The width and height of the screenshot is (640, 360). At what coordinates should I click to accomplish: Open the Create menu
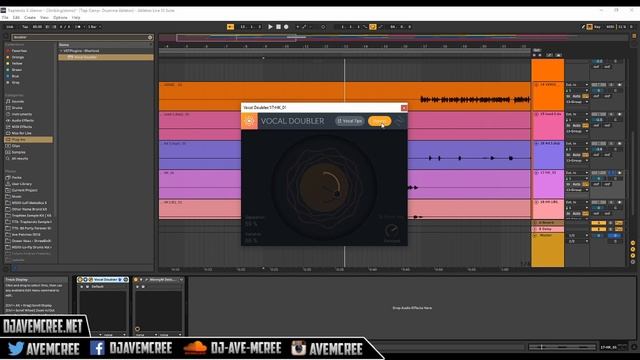point(30,18)
